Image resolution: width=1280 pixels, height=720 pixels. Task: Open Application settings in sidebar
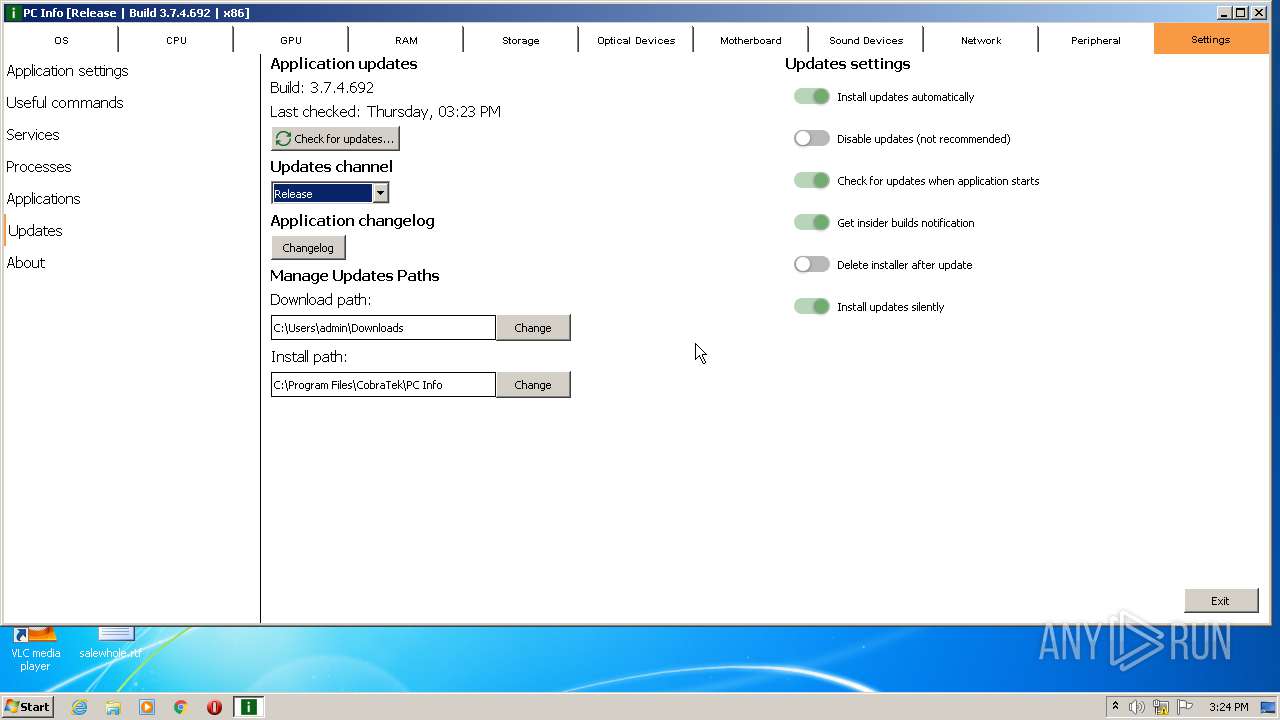(x=67, y=71)
